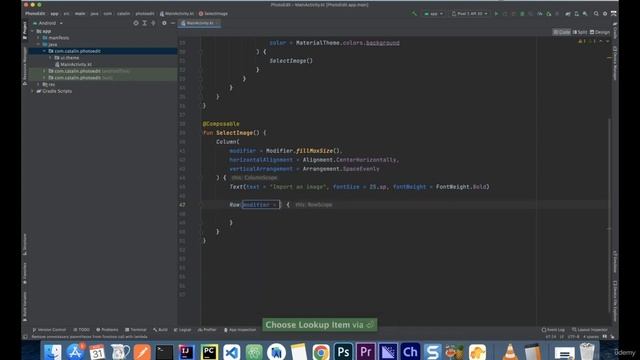Select the MainActivity.kt editor tab
Viewport: 640px width, 360px height.
(x=200, y=23)
